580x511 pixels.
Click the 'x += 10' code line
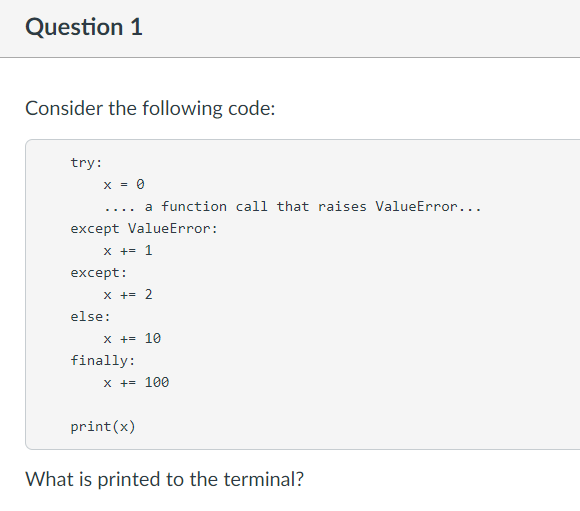[132, 339]
